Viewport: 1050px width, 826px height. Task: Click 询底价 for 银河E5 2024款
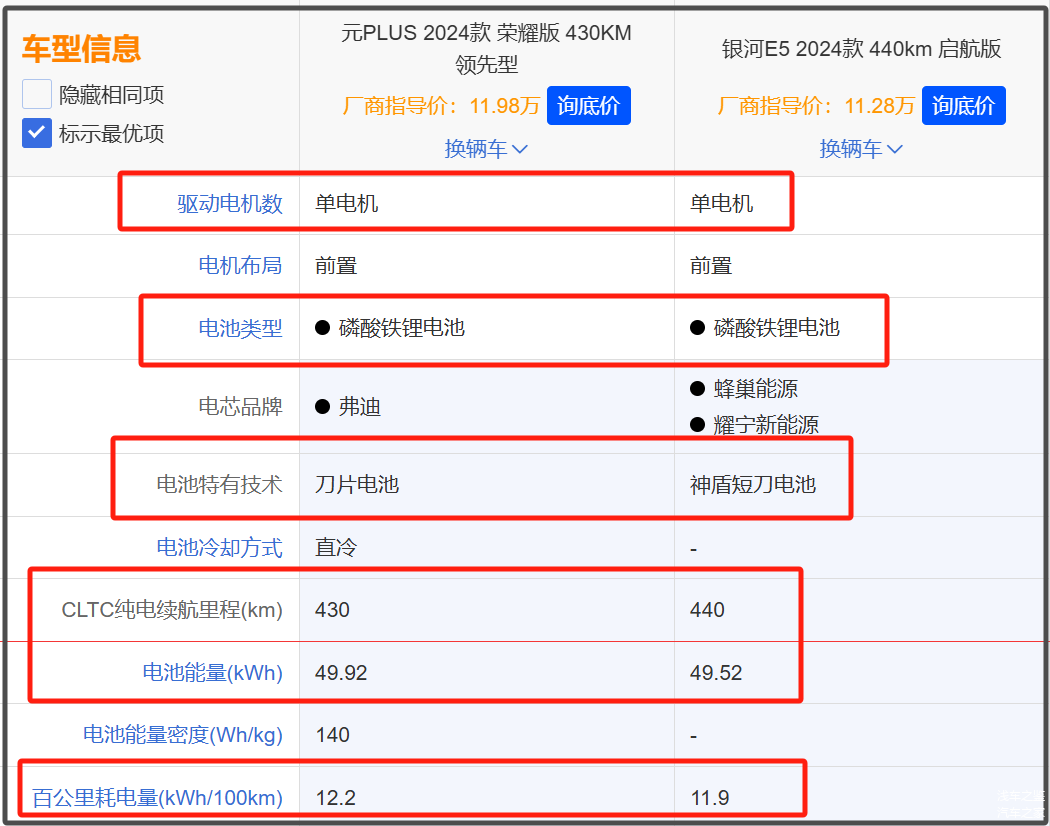[963, 105]
